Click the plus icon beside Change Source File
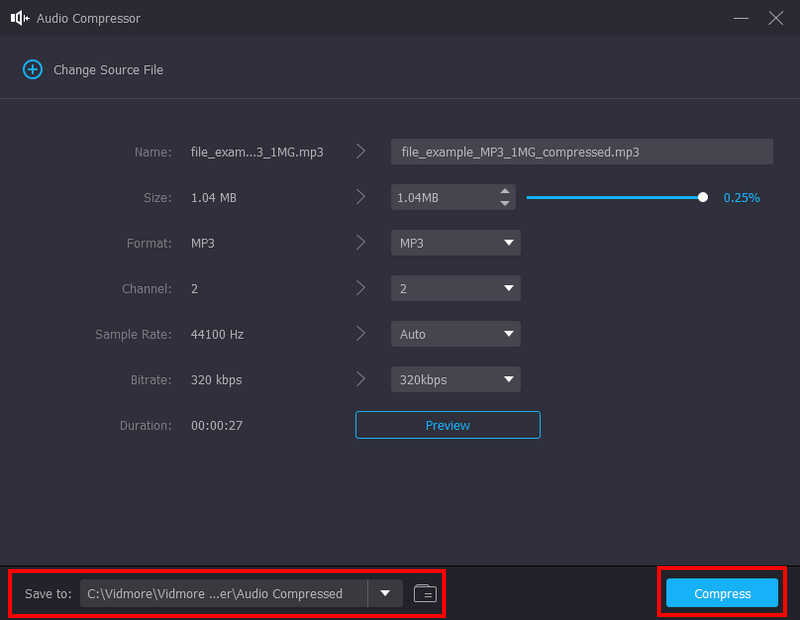The width and height of the screenshot is (800, 620). point(32,69)
